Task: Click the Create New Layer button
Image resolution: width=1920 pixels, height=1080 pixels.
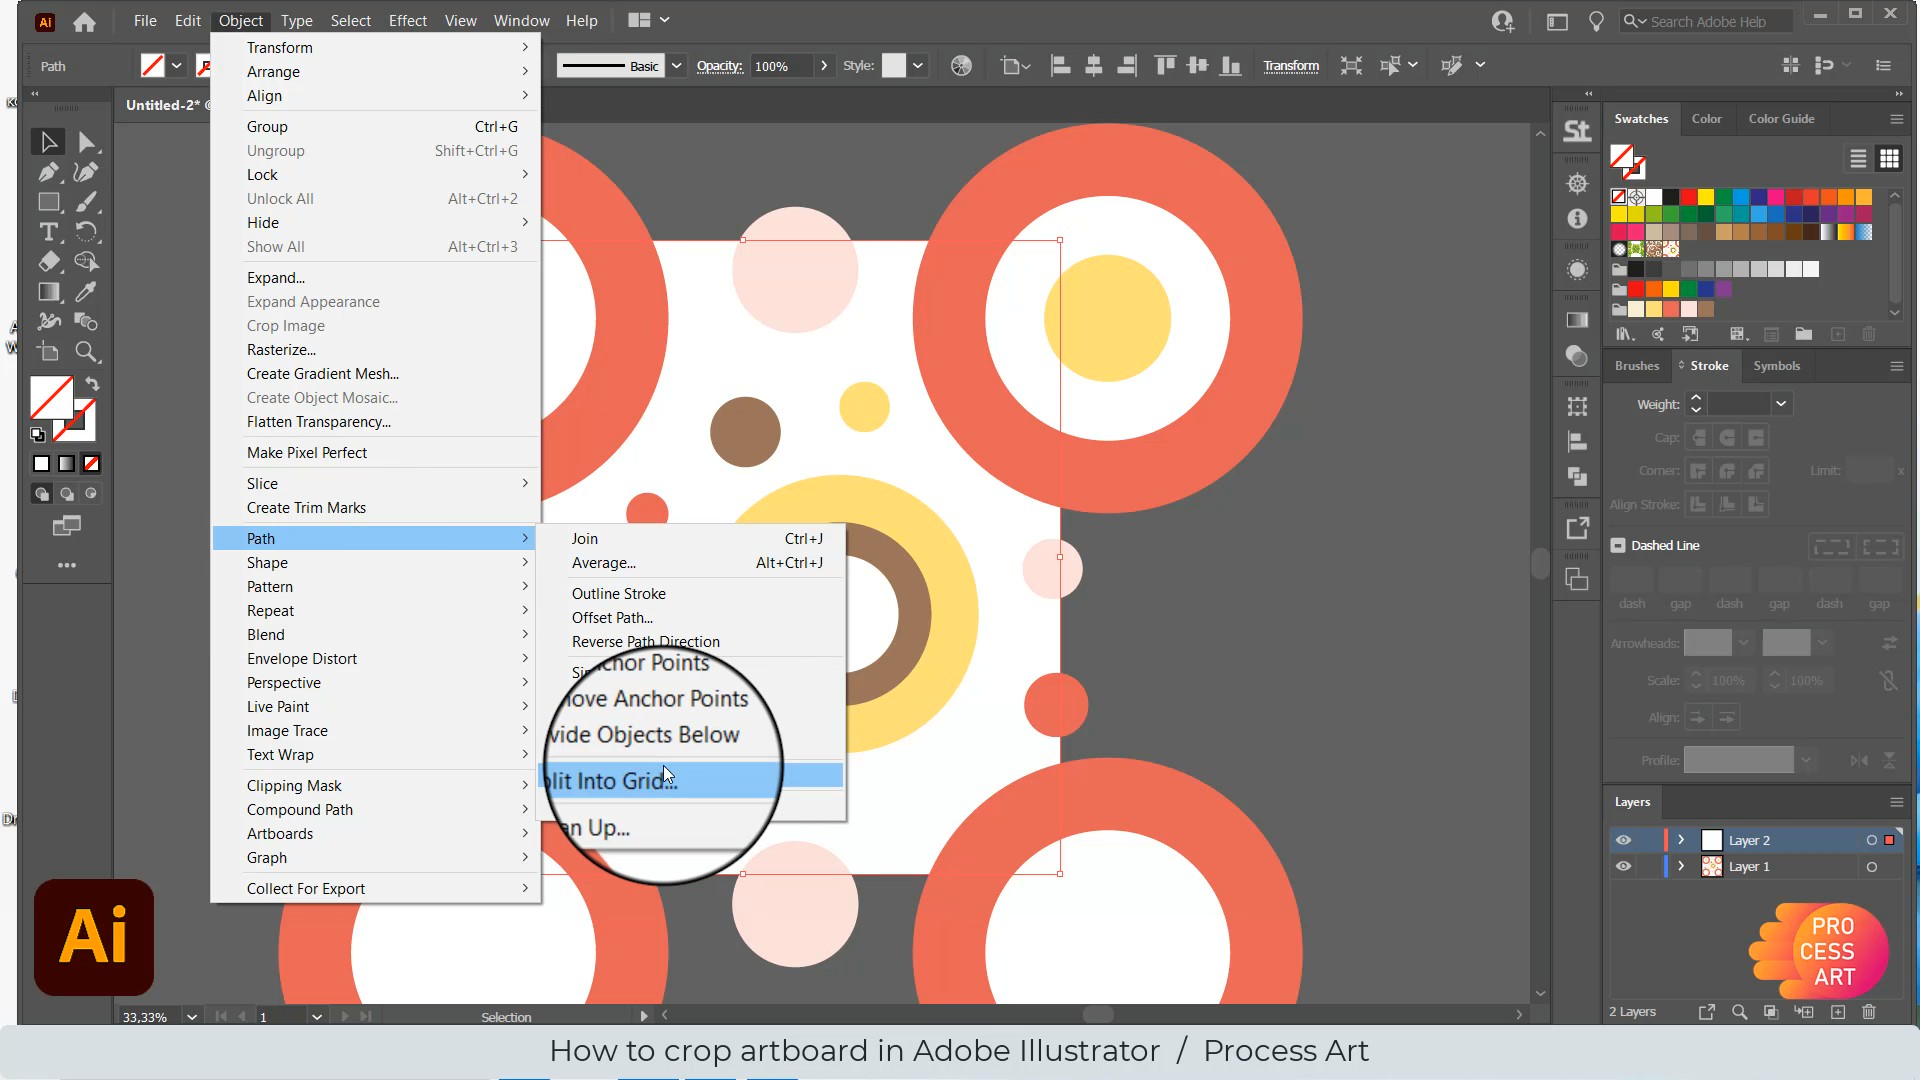Action: (x=1839, y=1013)
